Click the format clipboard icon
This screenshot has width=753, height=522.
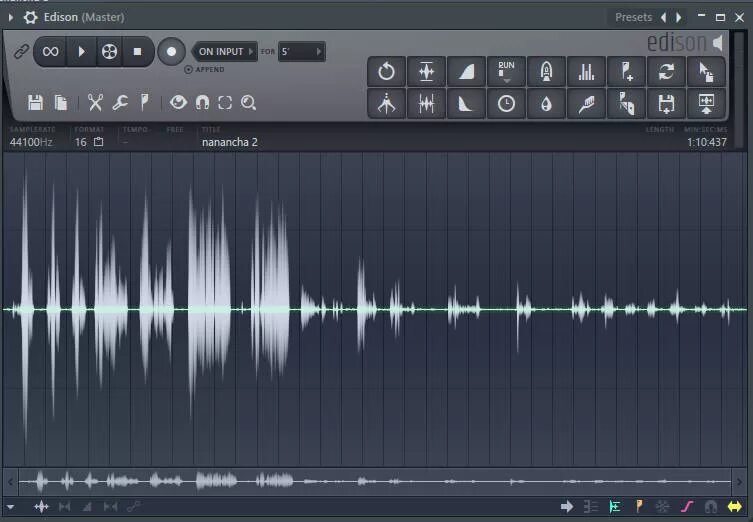[98, 142]
